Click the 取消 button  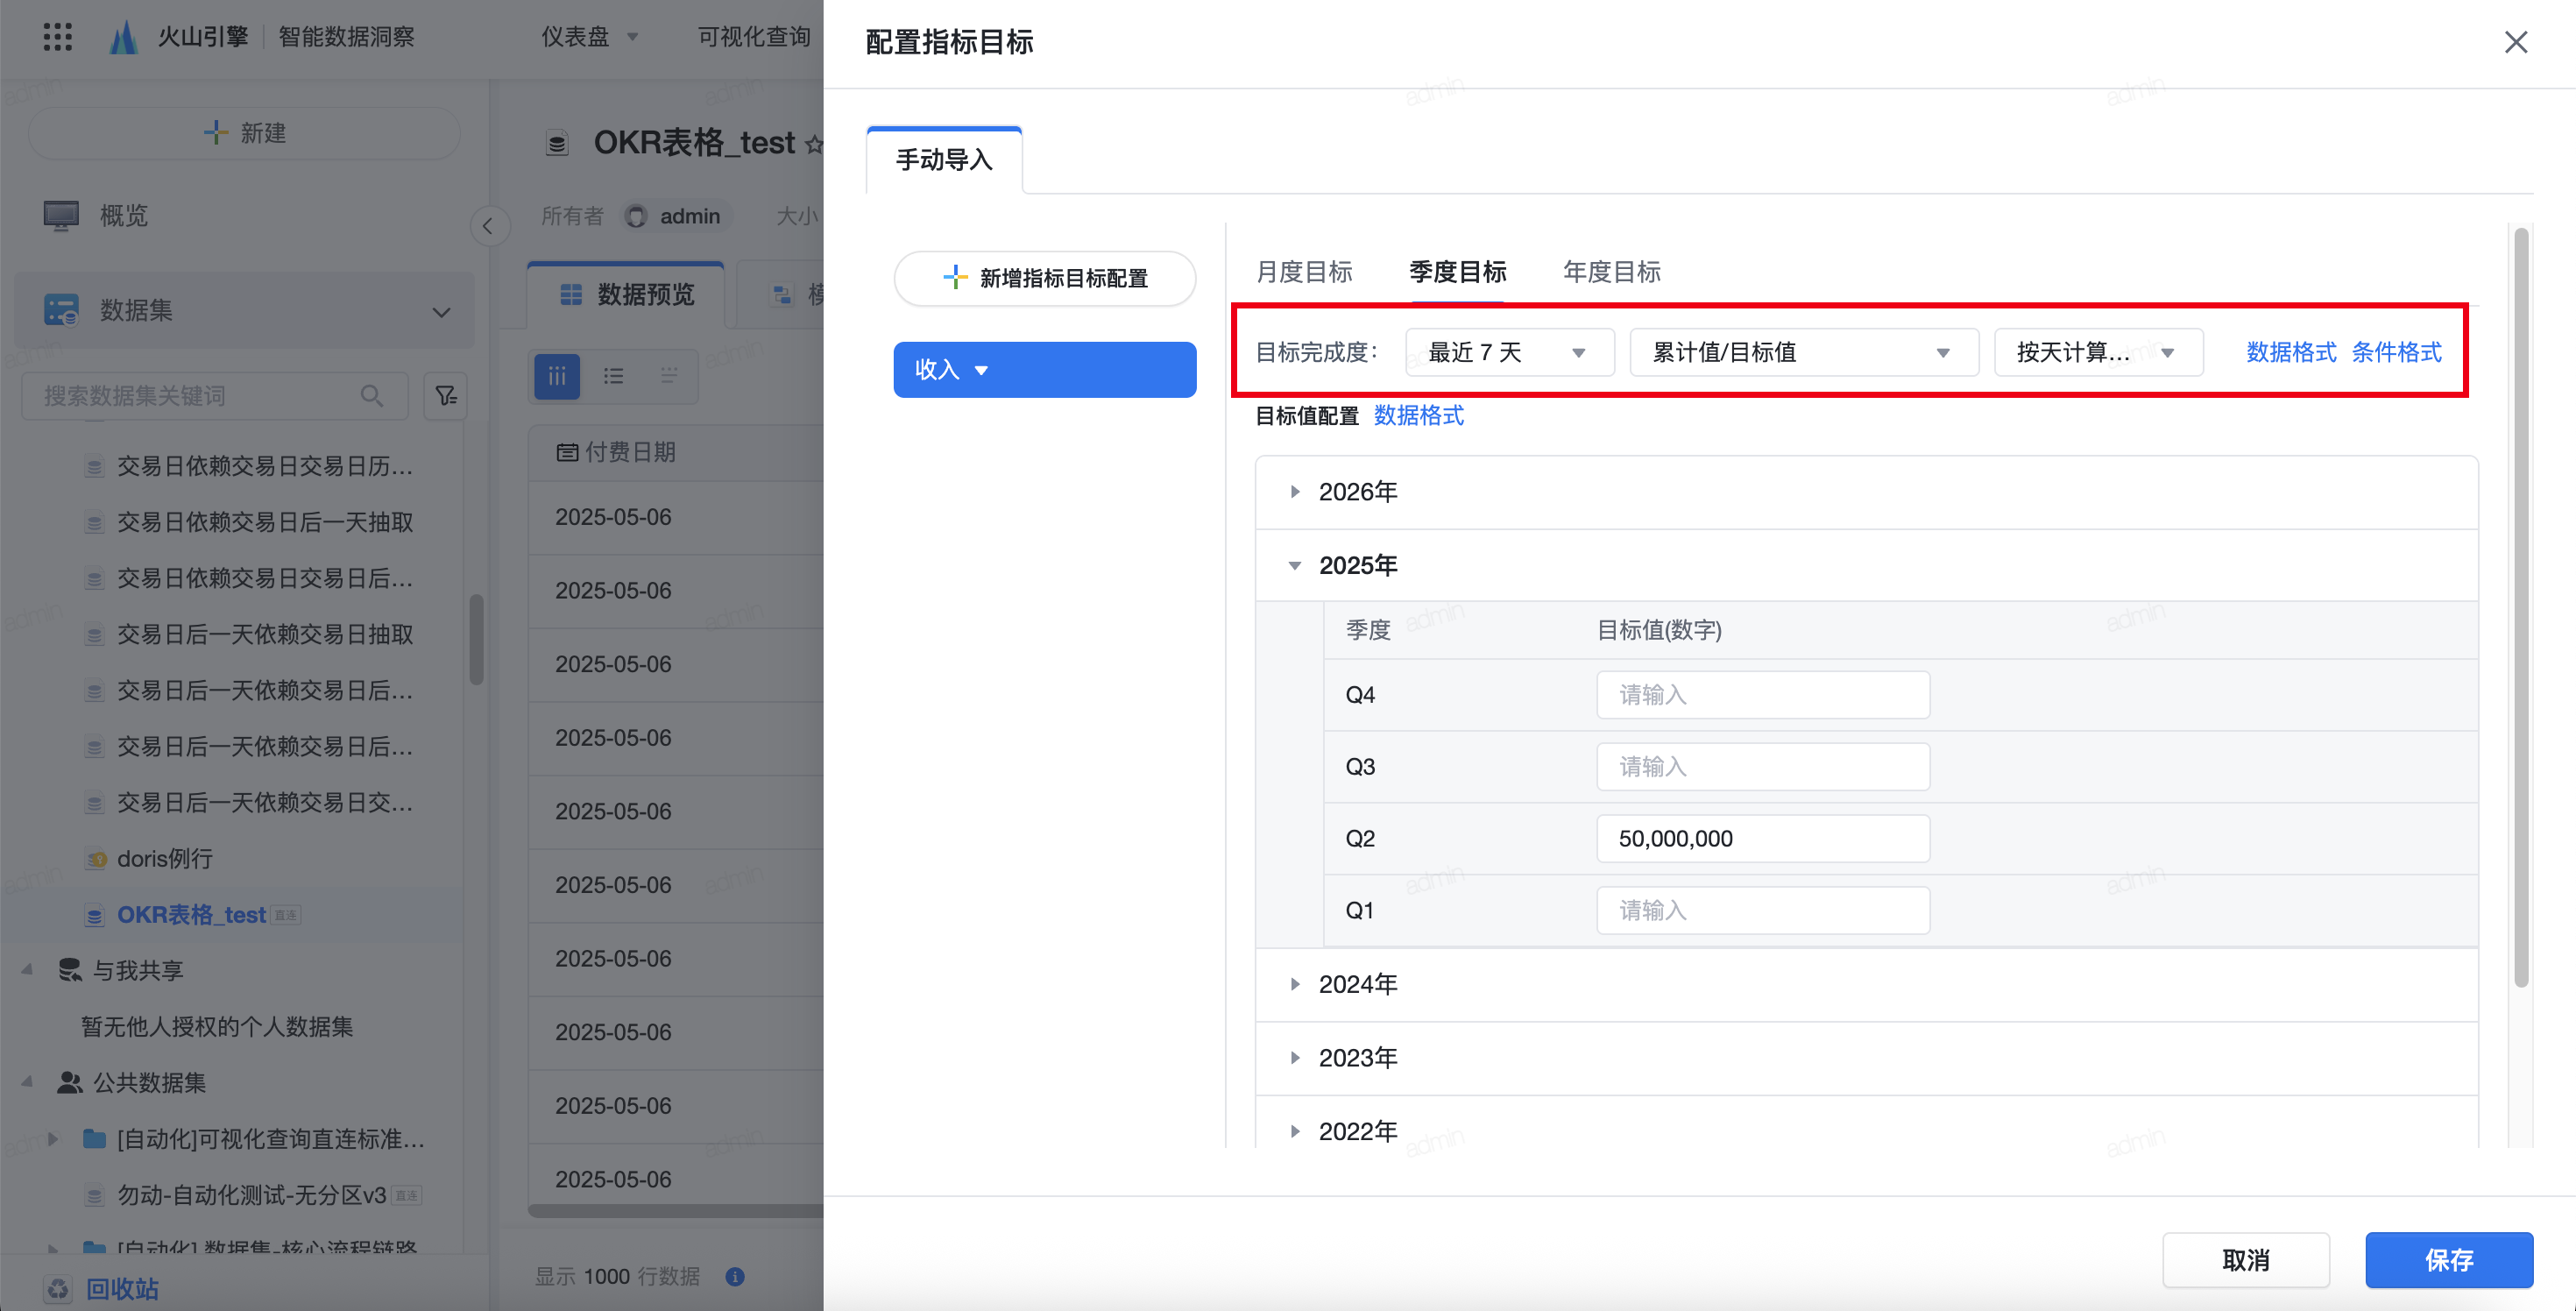pyautogui.click(x=2246, y=1259)
